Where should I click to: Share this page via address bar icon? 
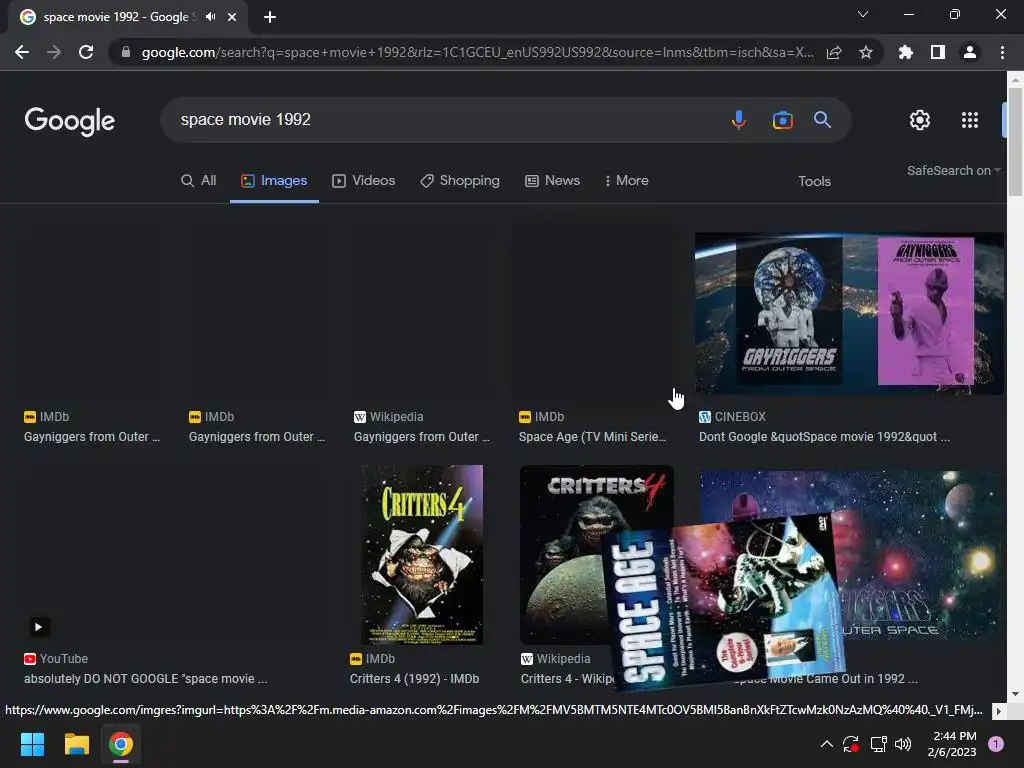coord(834,52)
